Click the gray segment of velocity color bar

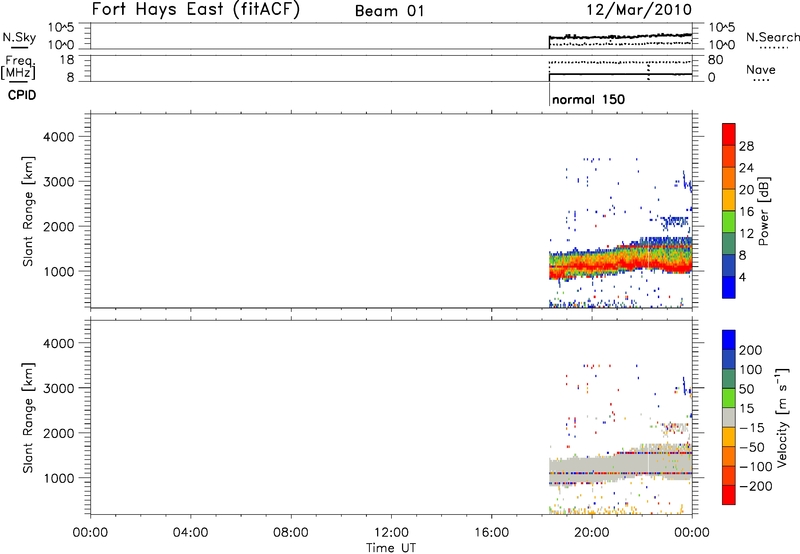click(x=729, y=417)
